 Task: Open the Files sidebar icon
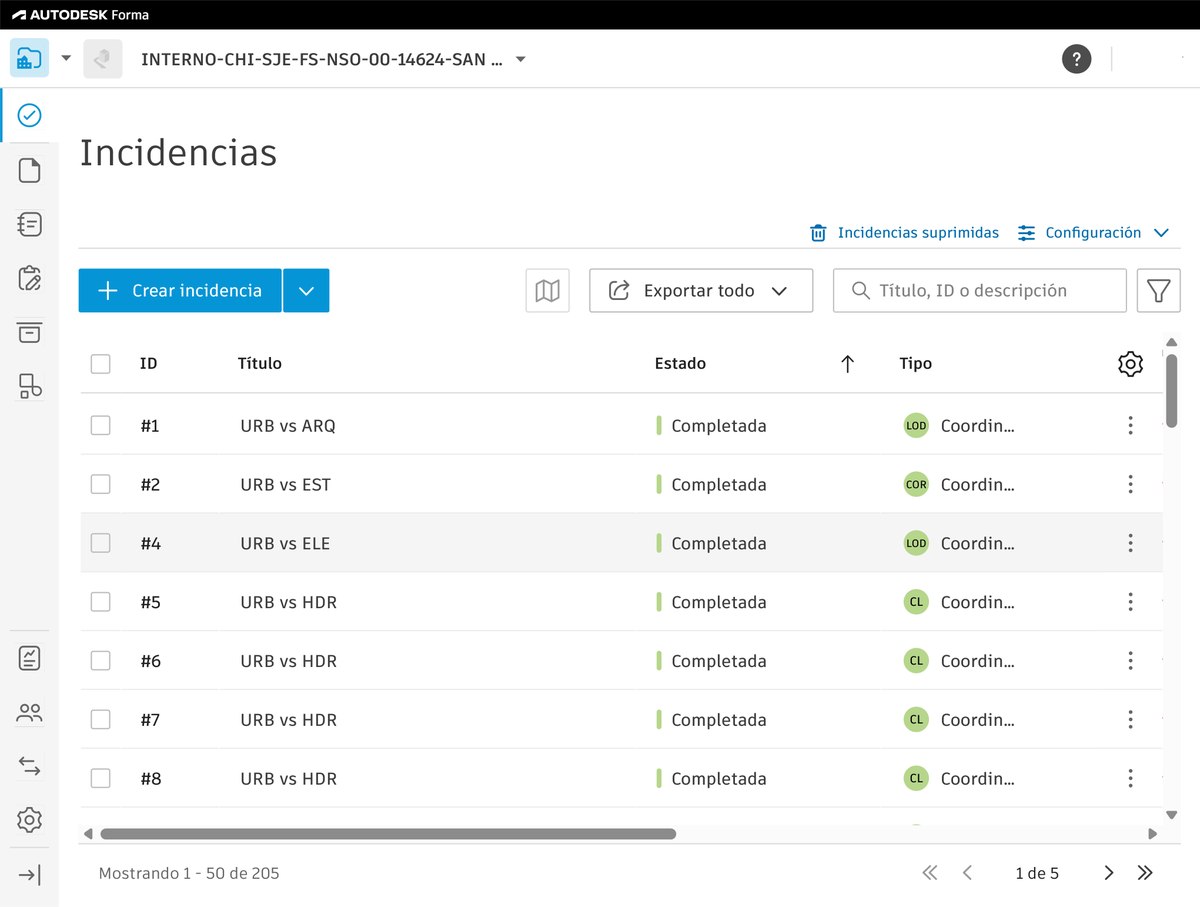pyautogui.click(x=30, y=170)
